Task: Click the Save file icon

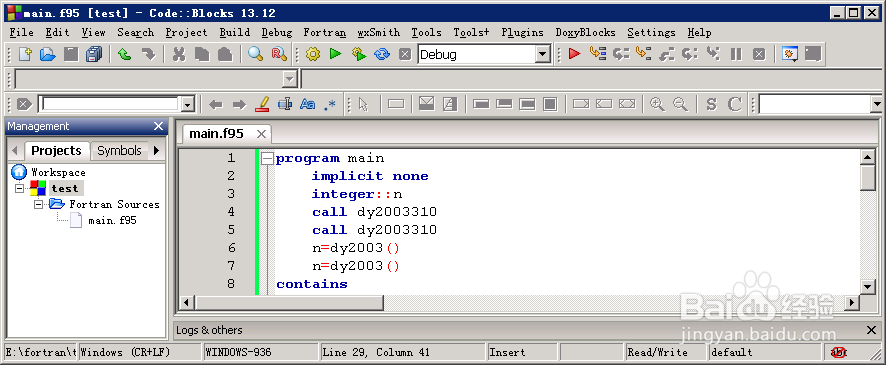Action: [x=71, y=54]
